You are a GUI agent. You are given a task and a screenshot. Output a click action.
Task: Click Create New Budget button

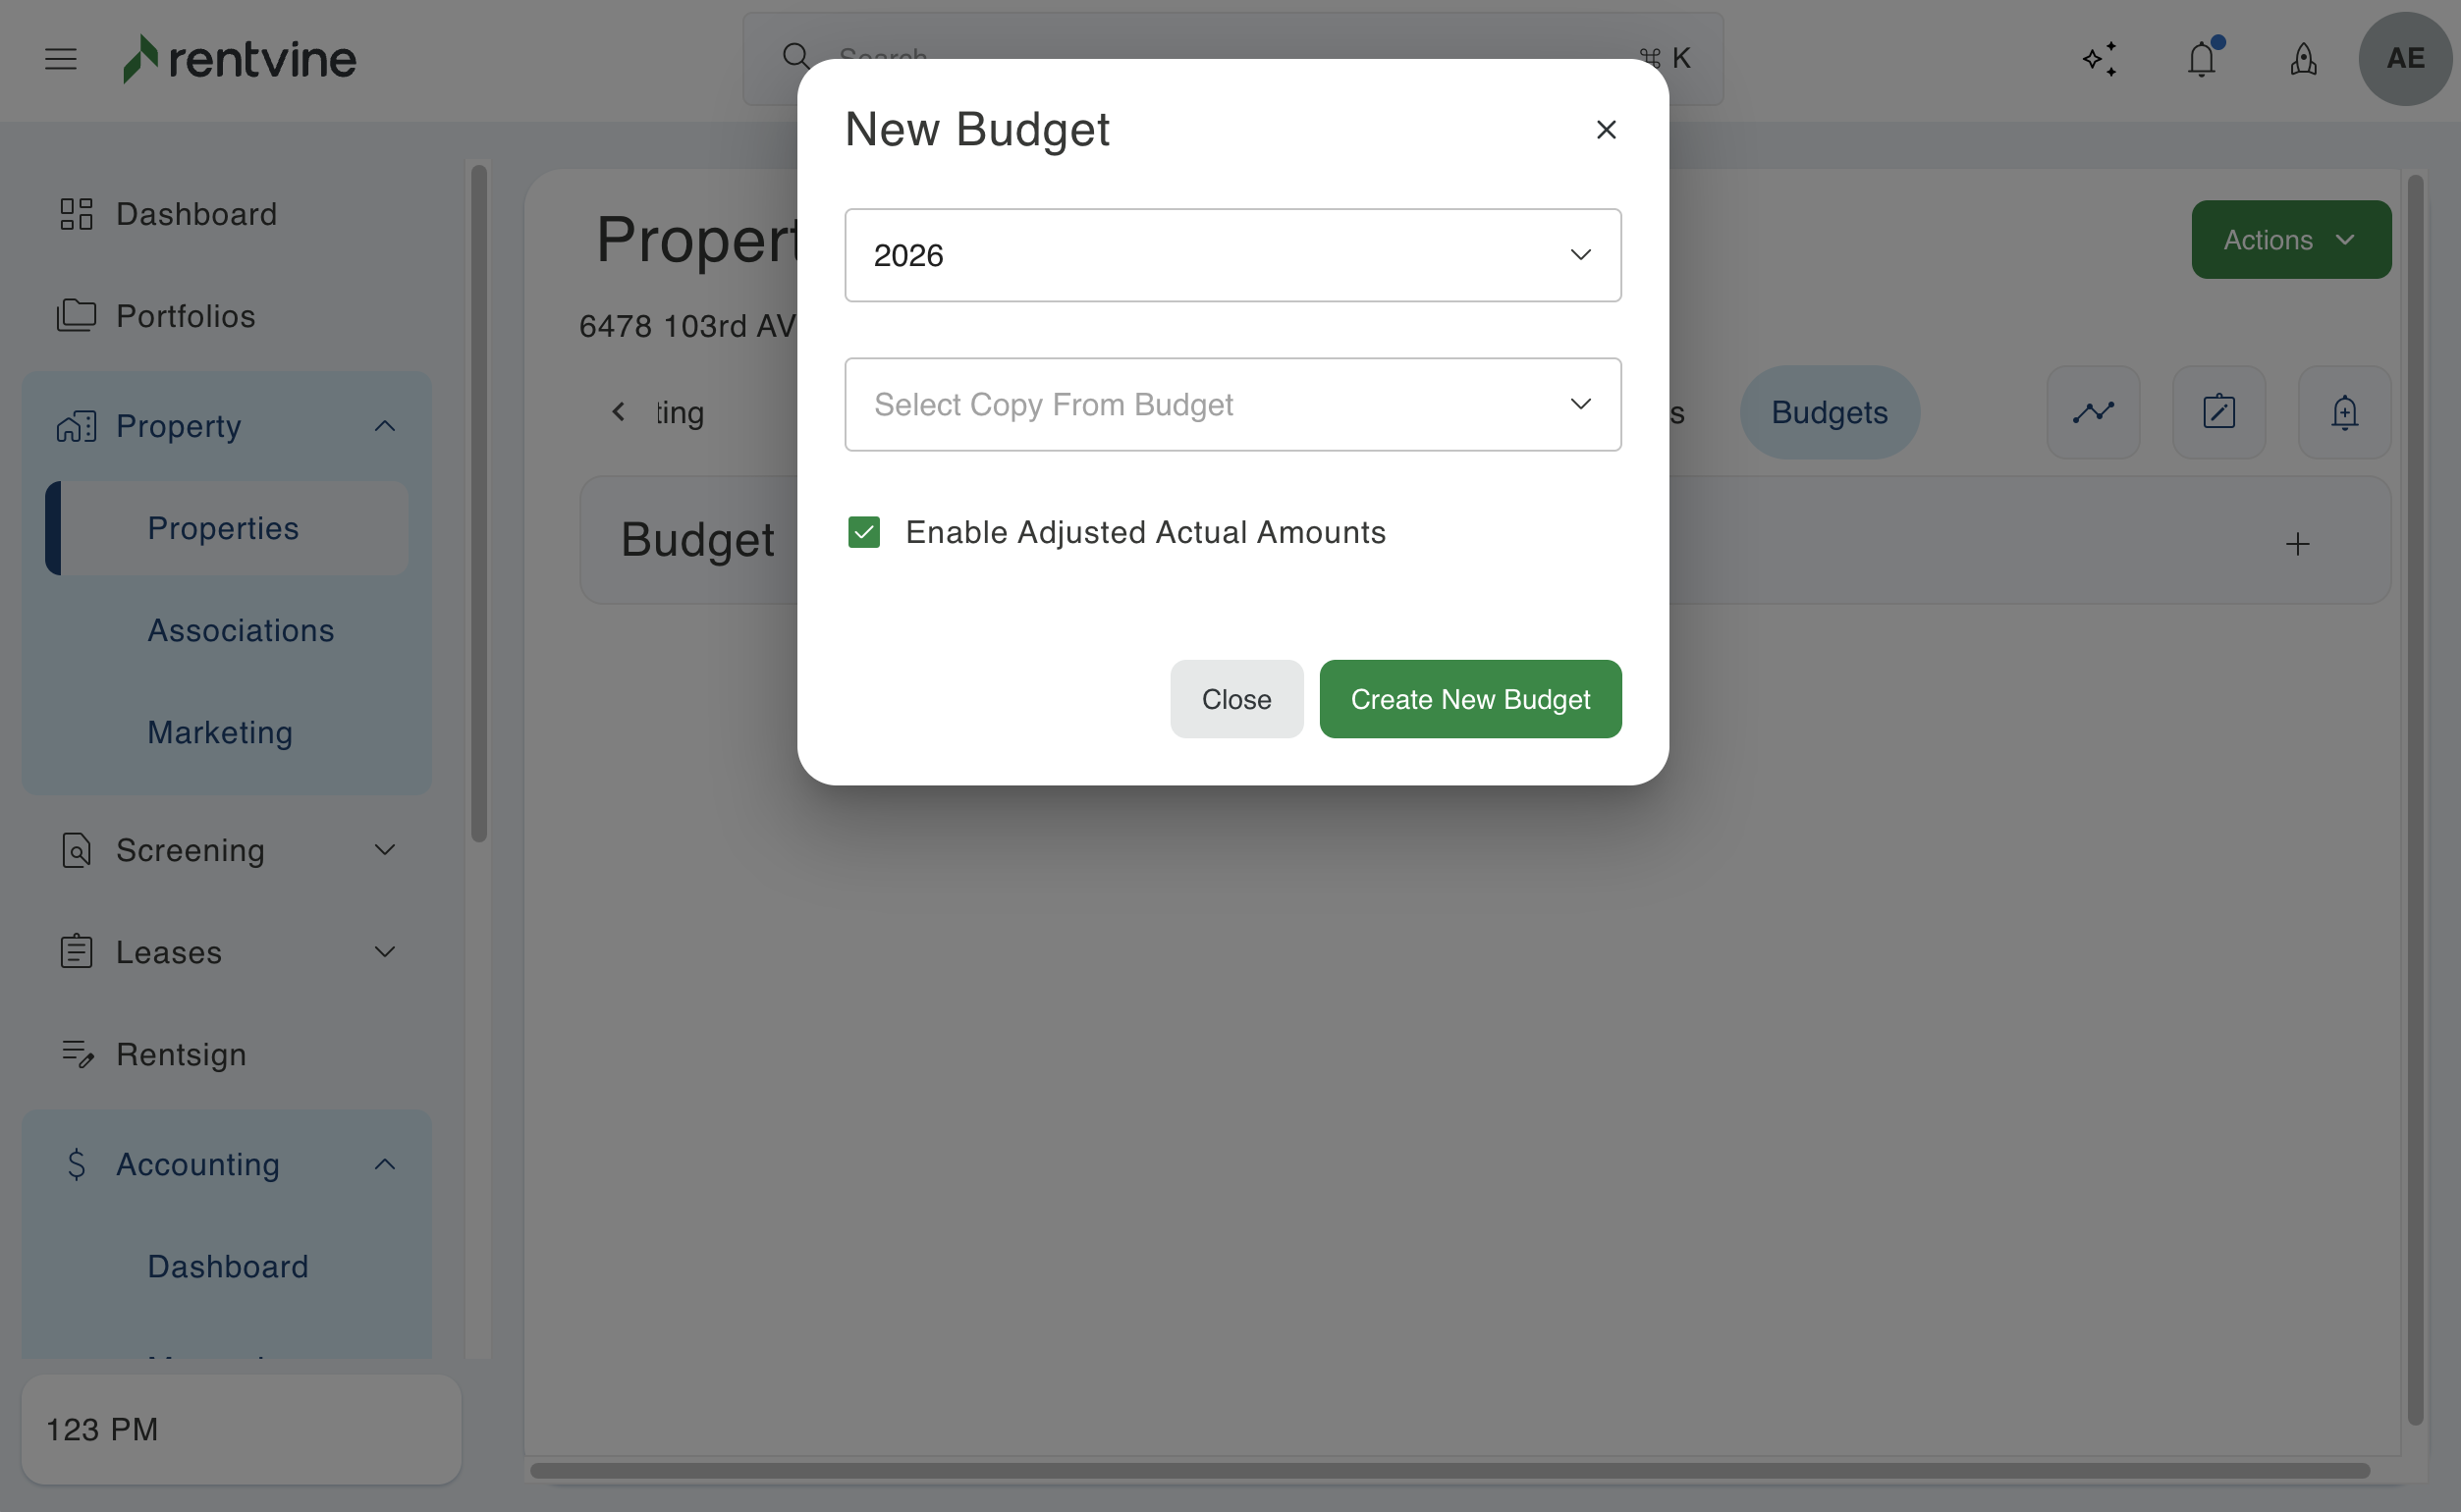click(1469, 699)
